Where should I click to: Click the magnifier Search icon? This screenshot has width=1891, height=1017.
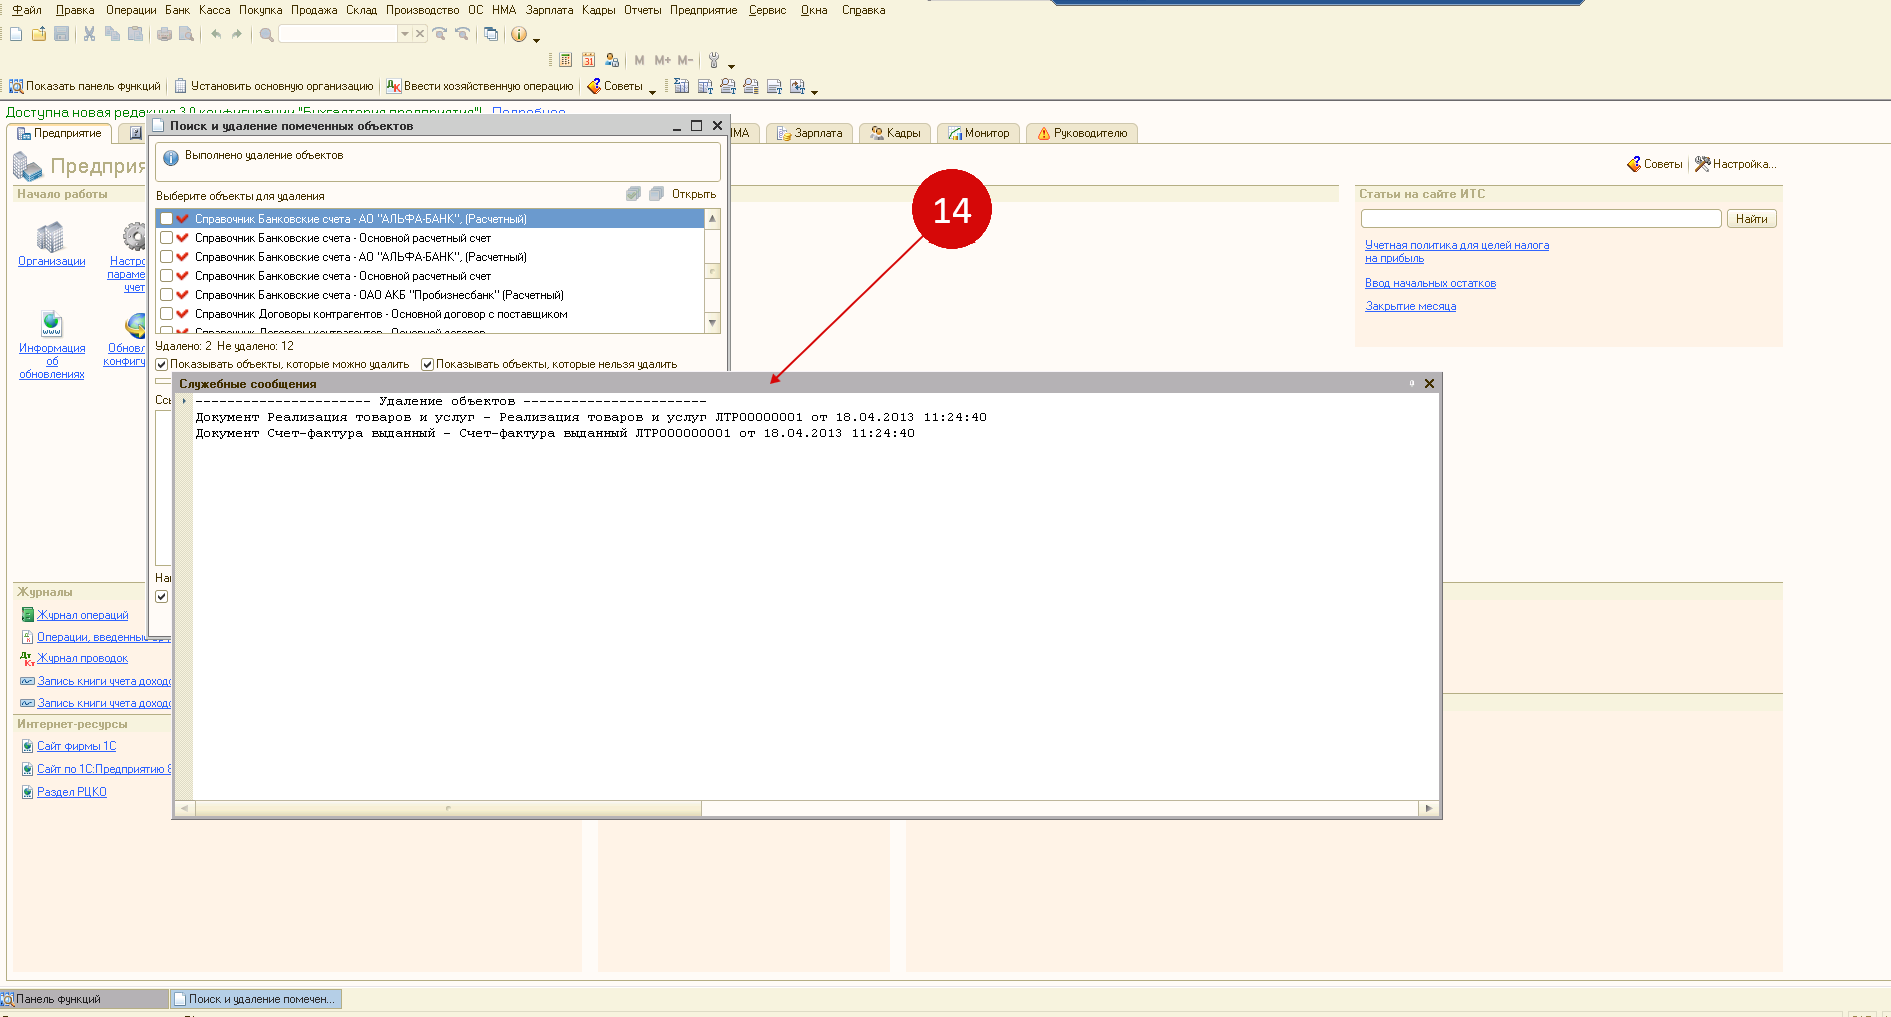[267, 34]
